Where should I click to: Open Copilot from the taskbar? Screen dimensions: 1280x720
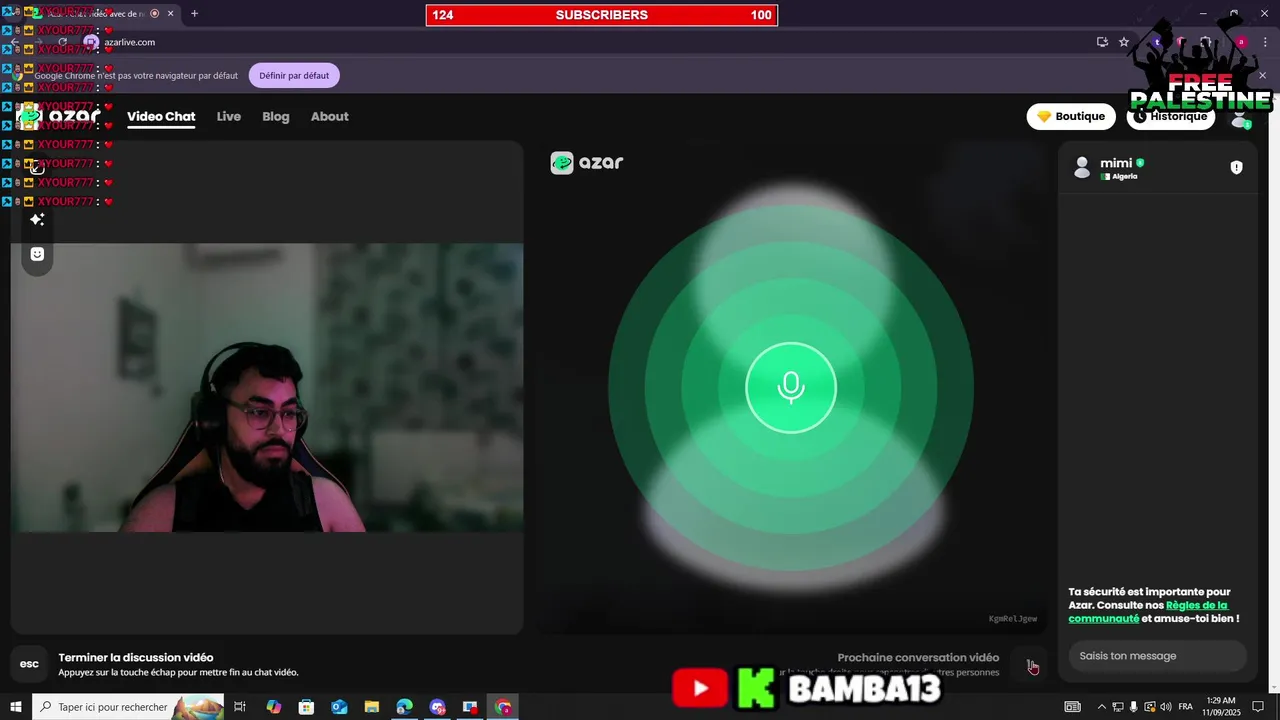point(274,707)
